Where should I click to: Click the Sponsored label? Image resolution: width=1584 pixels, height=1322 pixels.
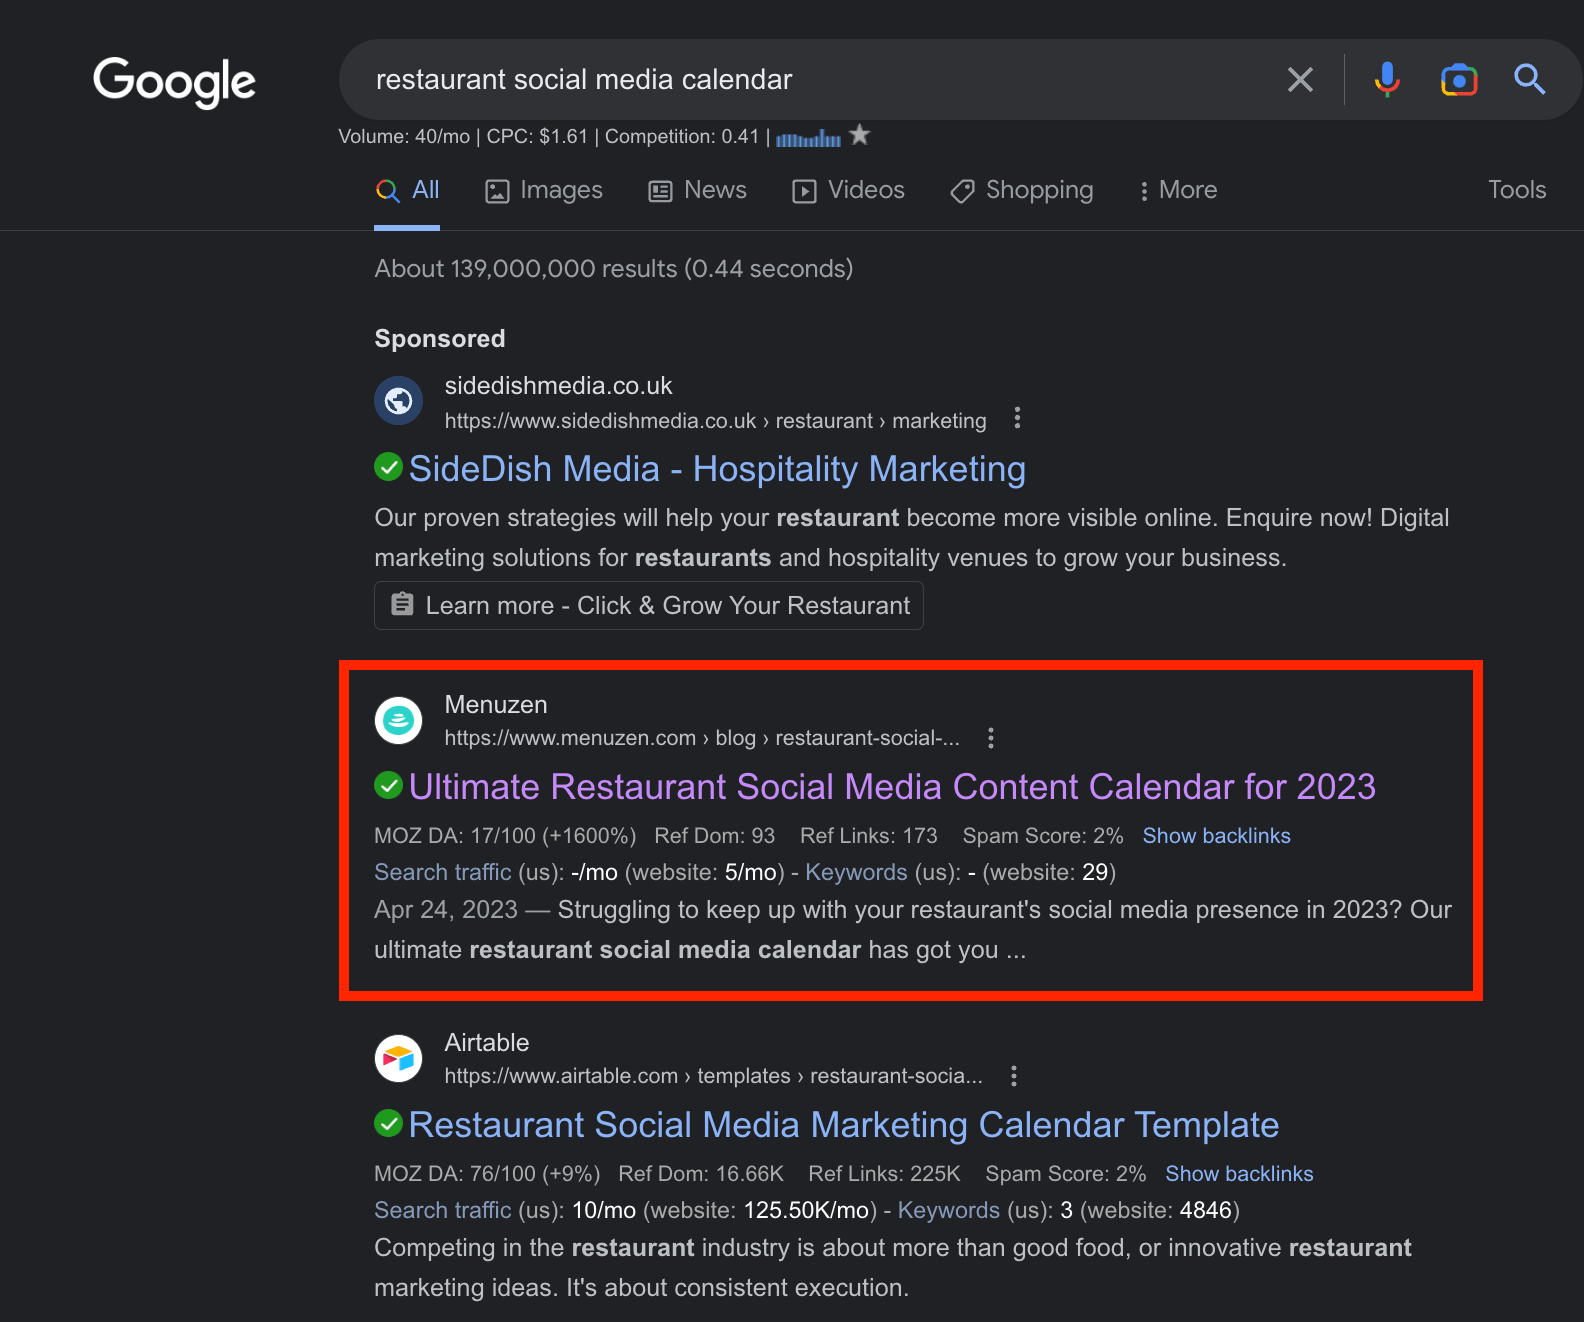440,339
